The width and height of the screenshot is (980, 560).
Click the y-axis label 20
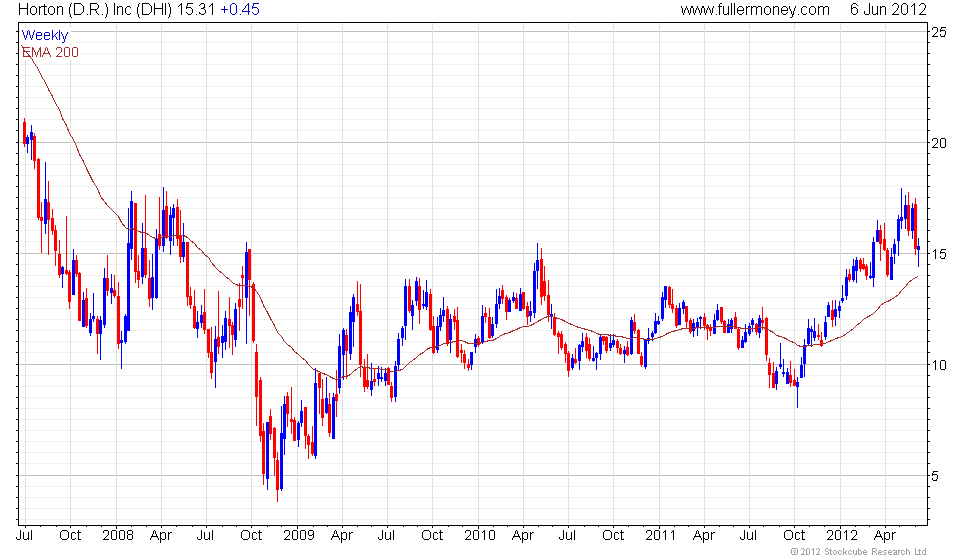(x=939, y=143)
